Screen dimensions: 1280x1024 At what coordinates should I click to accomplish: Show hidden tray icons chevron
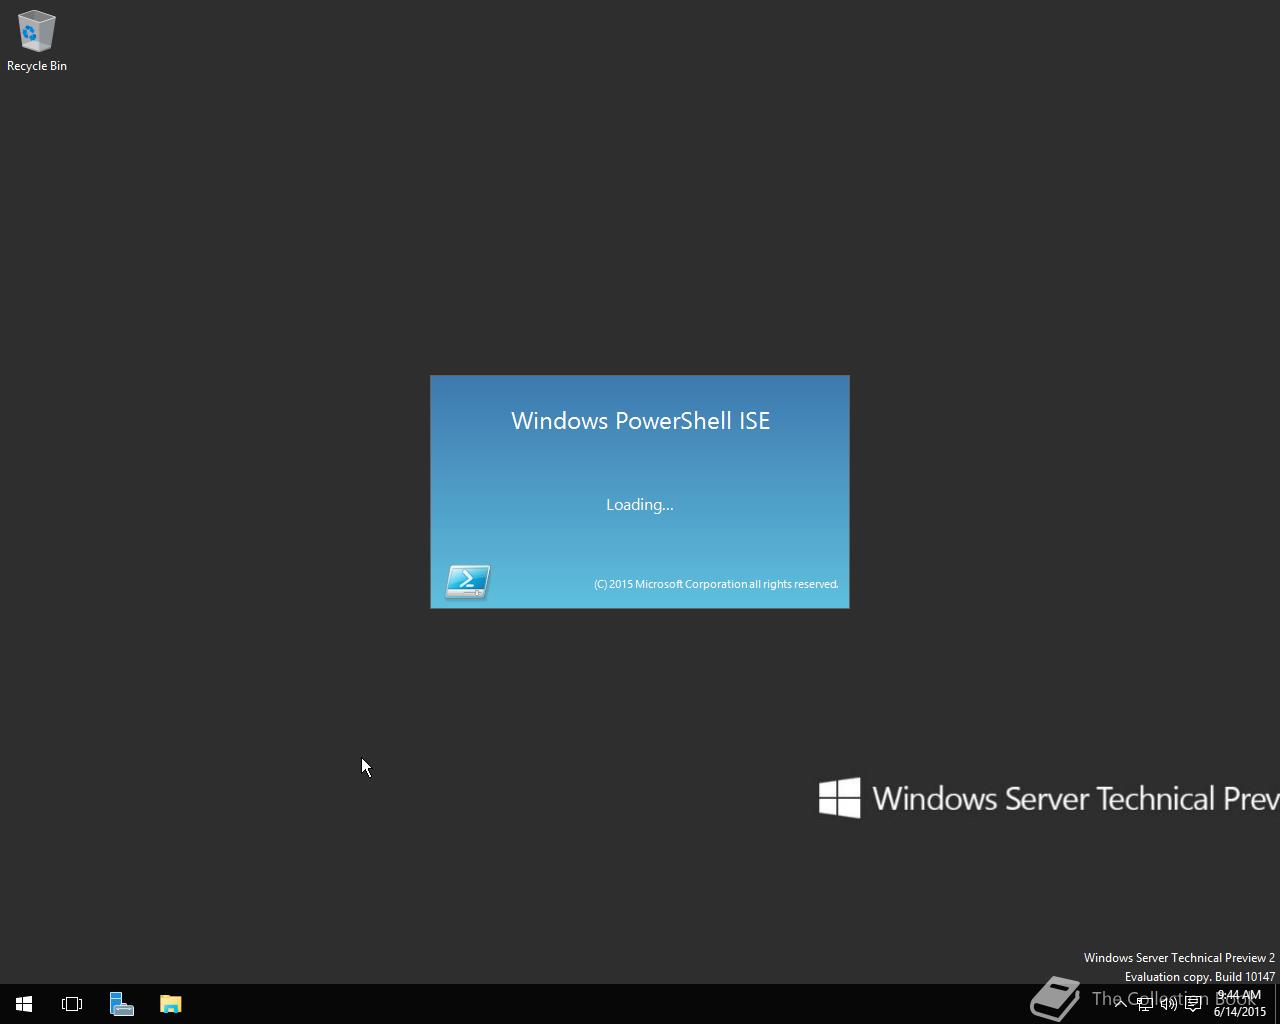coord(1121,1004)
